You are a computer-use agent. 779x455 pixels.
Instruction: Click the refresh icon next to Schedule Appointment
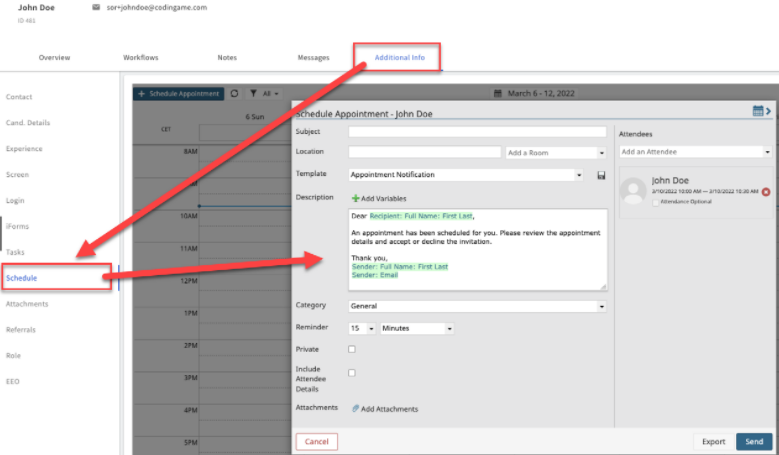(234, 93)
